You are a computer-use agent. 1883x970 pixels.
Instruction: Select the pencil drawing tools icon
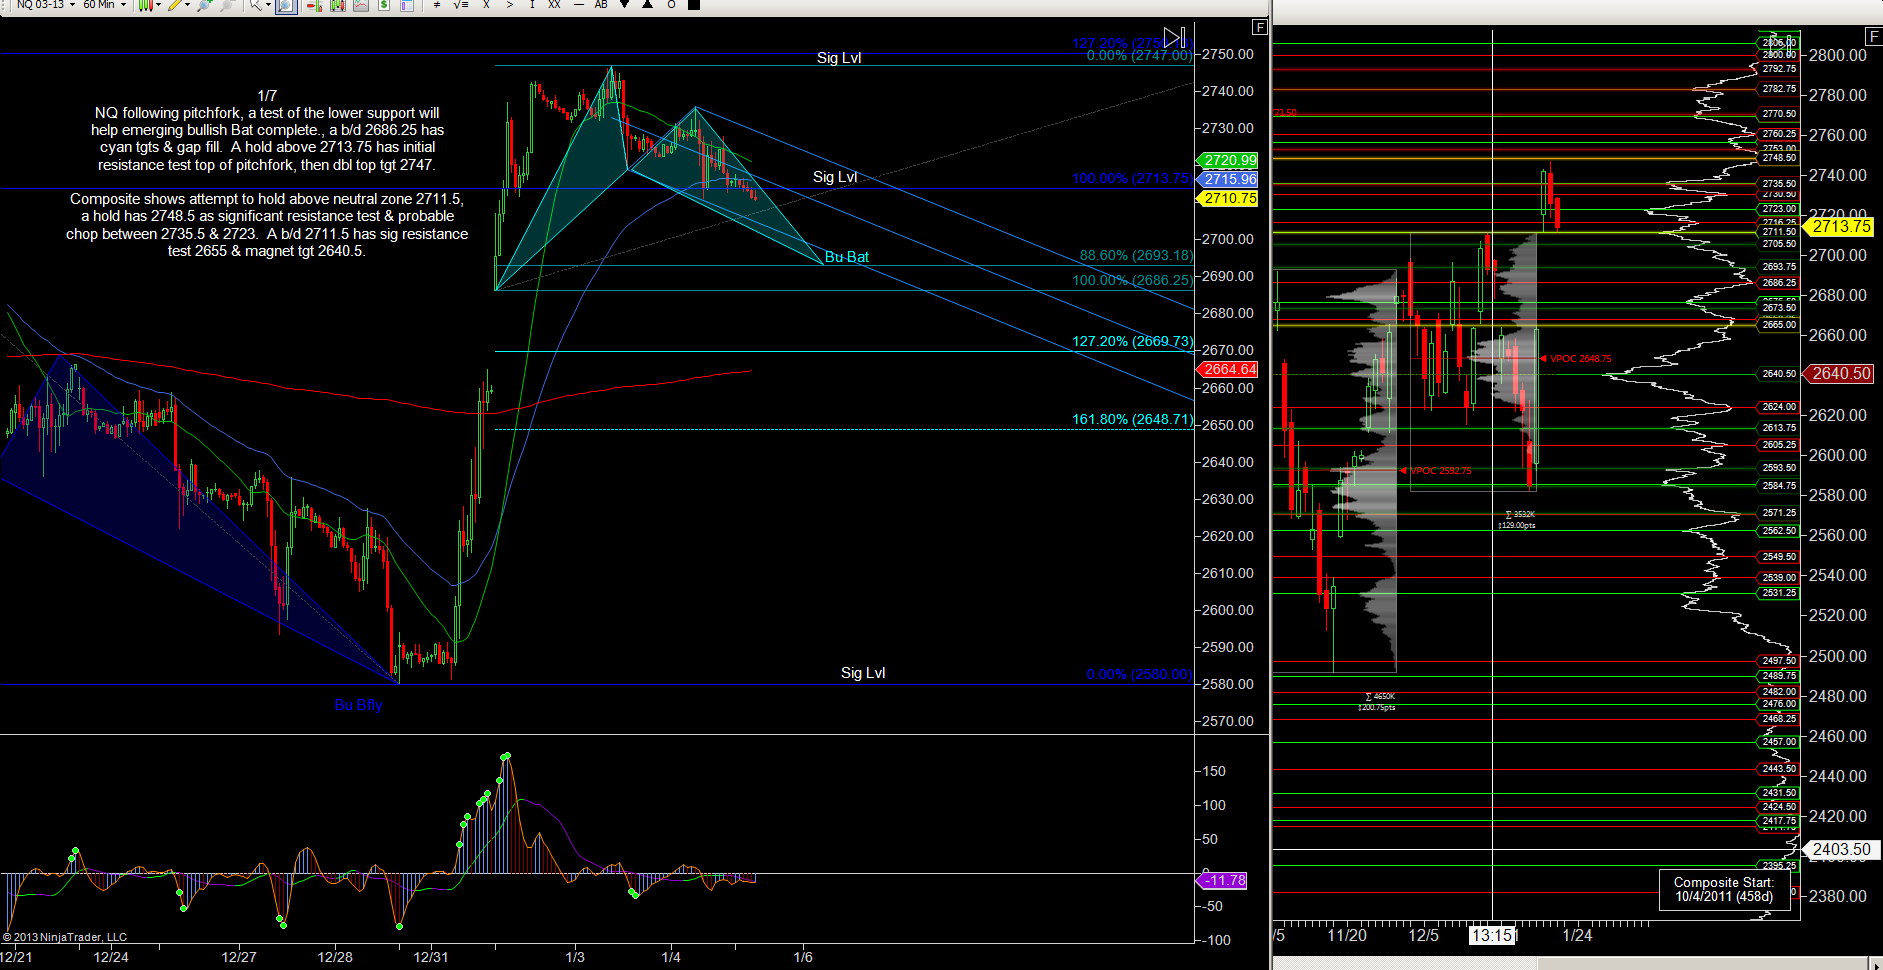point(176,5)
